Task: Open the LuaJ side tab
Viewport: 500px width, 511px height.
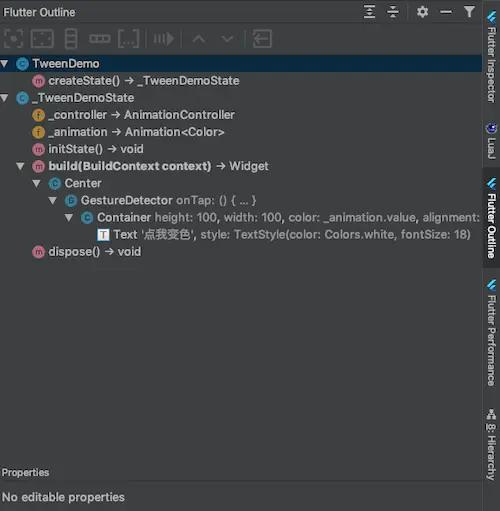Action: click(x=491, y=141)
